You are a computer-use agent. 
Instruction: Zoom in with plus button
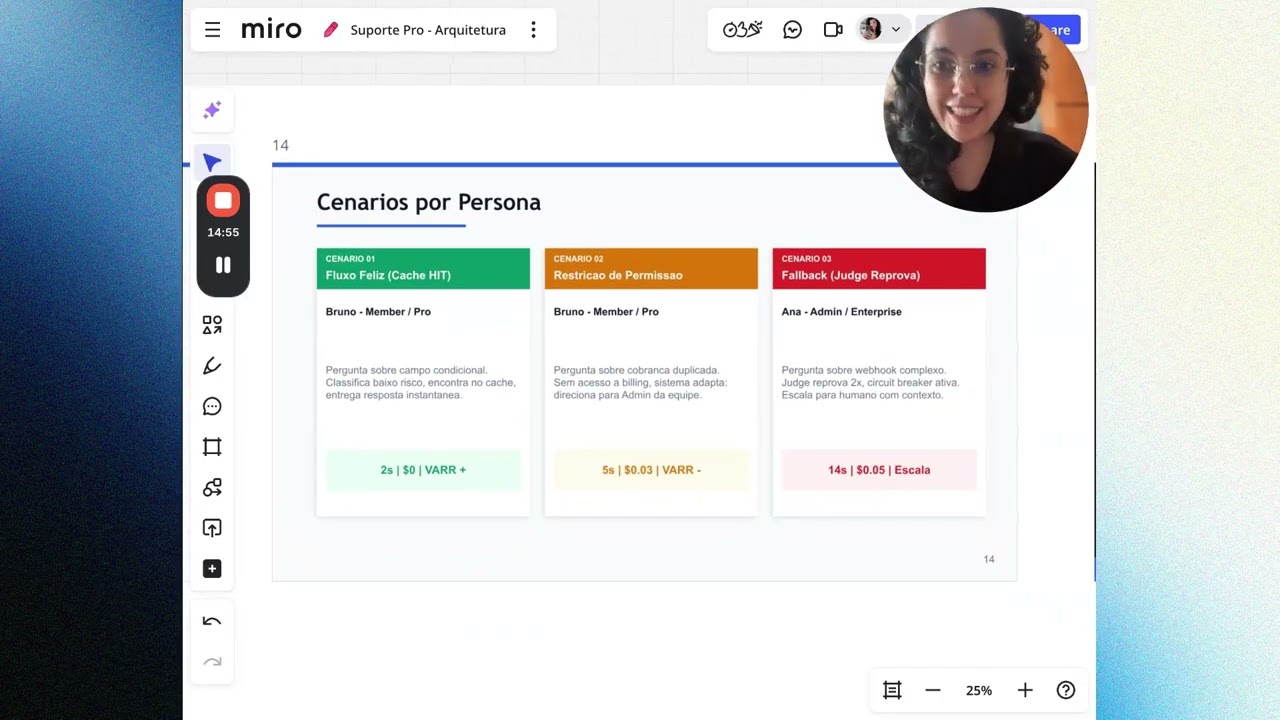click(1025, 690)
